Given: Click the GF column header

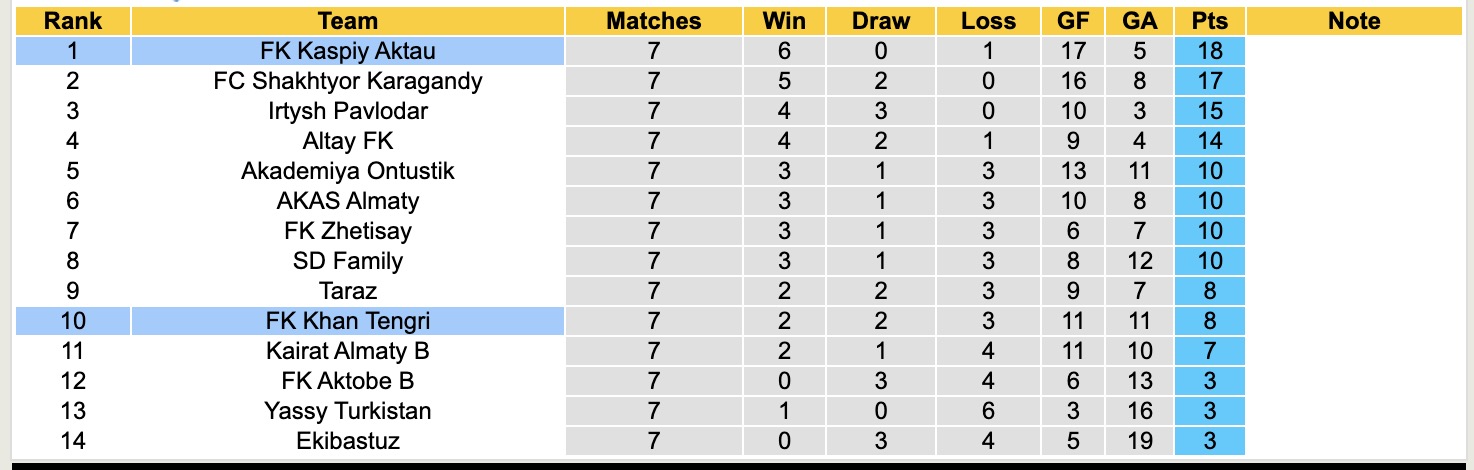Looking at the screenshot, I should [1073, 21].
